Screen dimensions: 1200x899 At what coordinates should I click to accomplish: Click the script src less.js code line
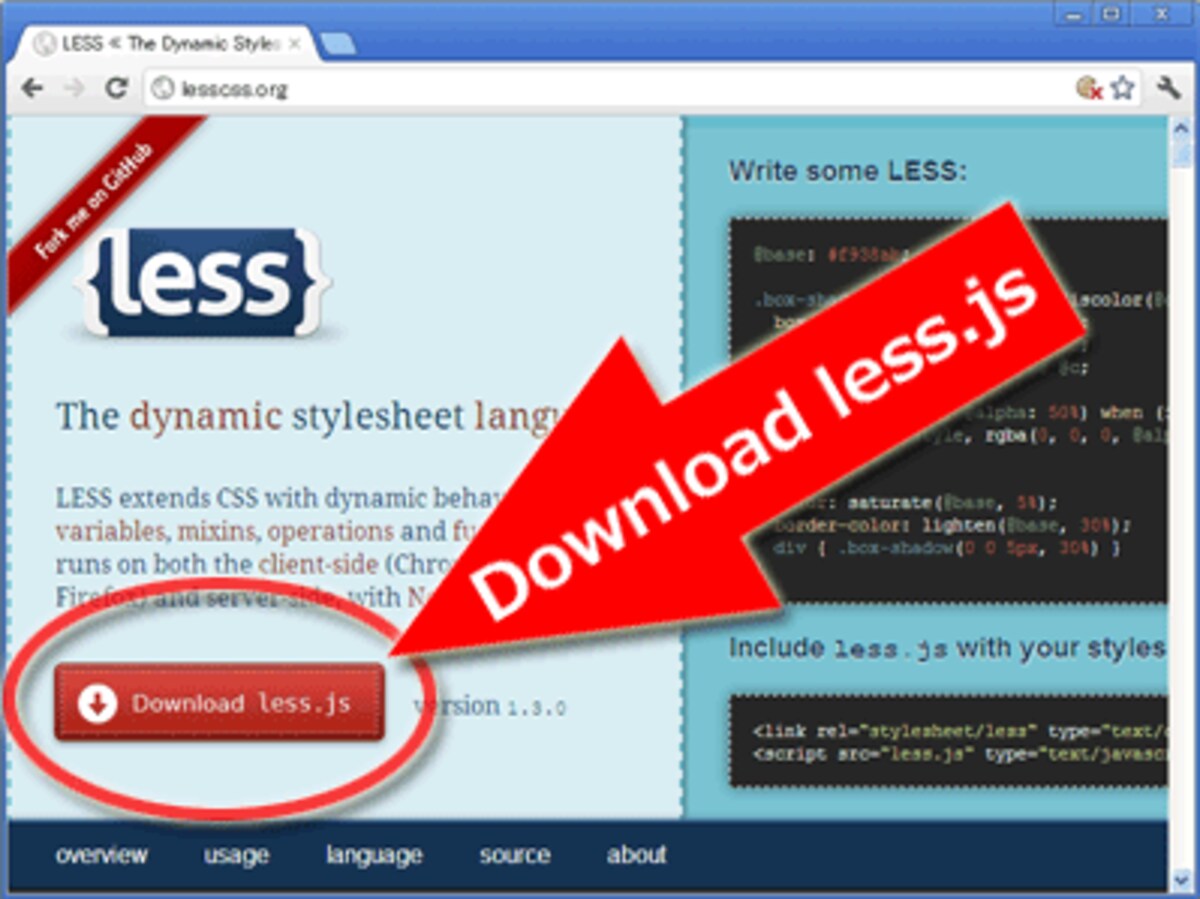pyautogui.click(x=958, y=754)
